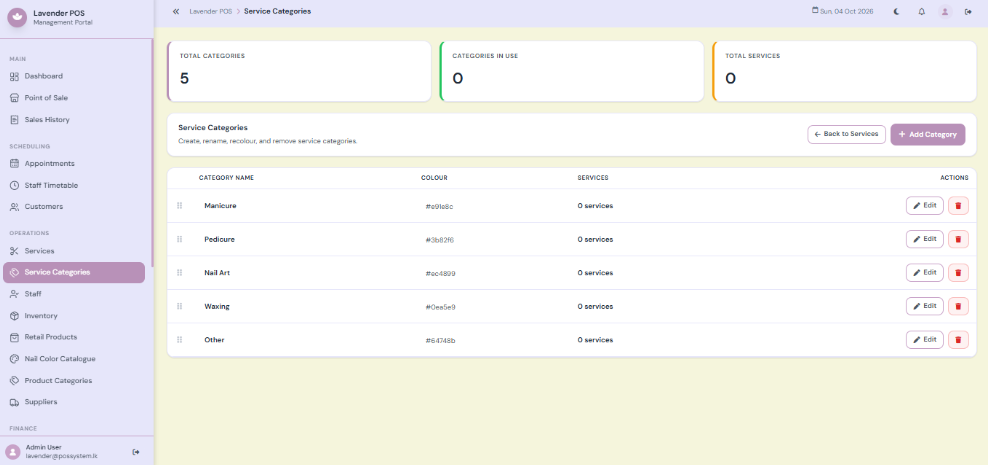This screenshot has width=988, height=466.
Task: Click the Nail Art category name
Action: pyautogui.click(x=217, y=273)
